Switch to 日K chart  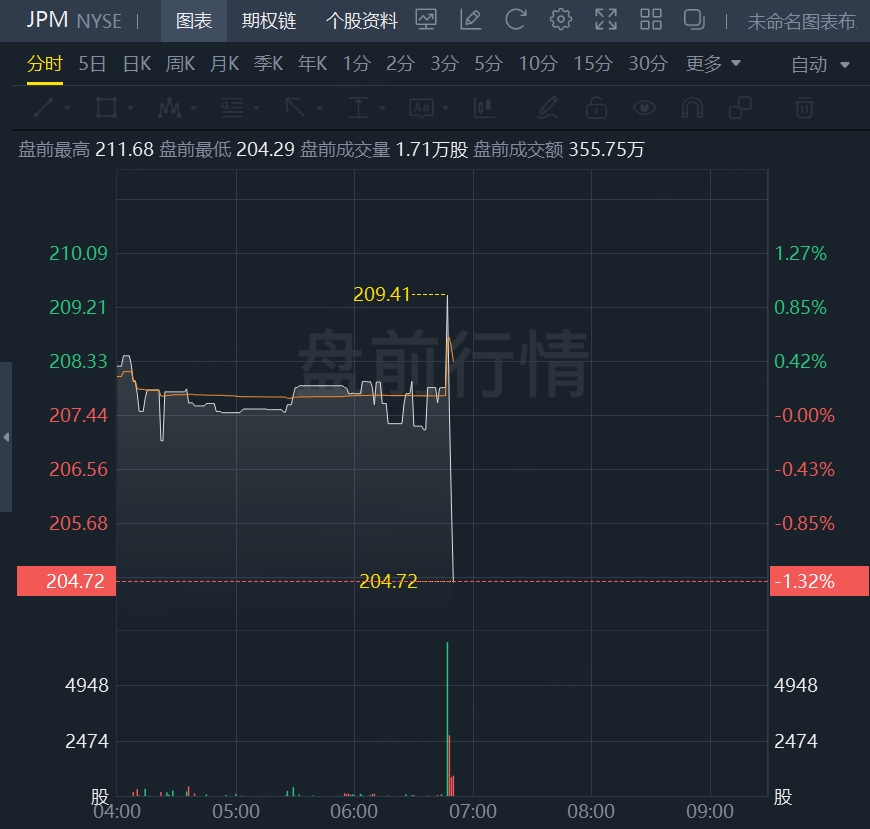point(136,64)
